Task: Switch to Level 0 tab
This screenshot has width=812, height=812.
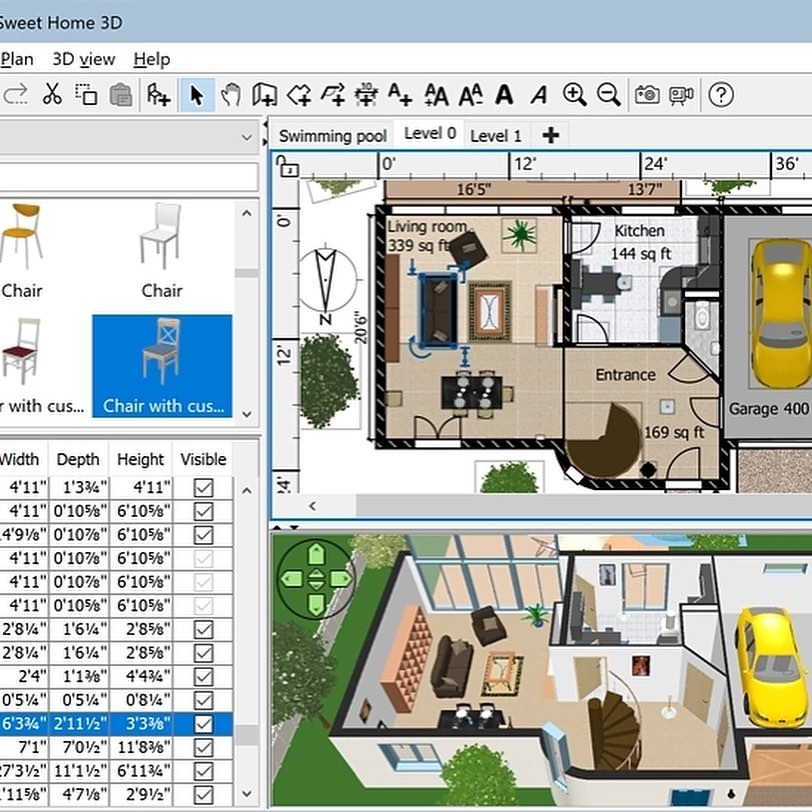Action: click(429, 134)
